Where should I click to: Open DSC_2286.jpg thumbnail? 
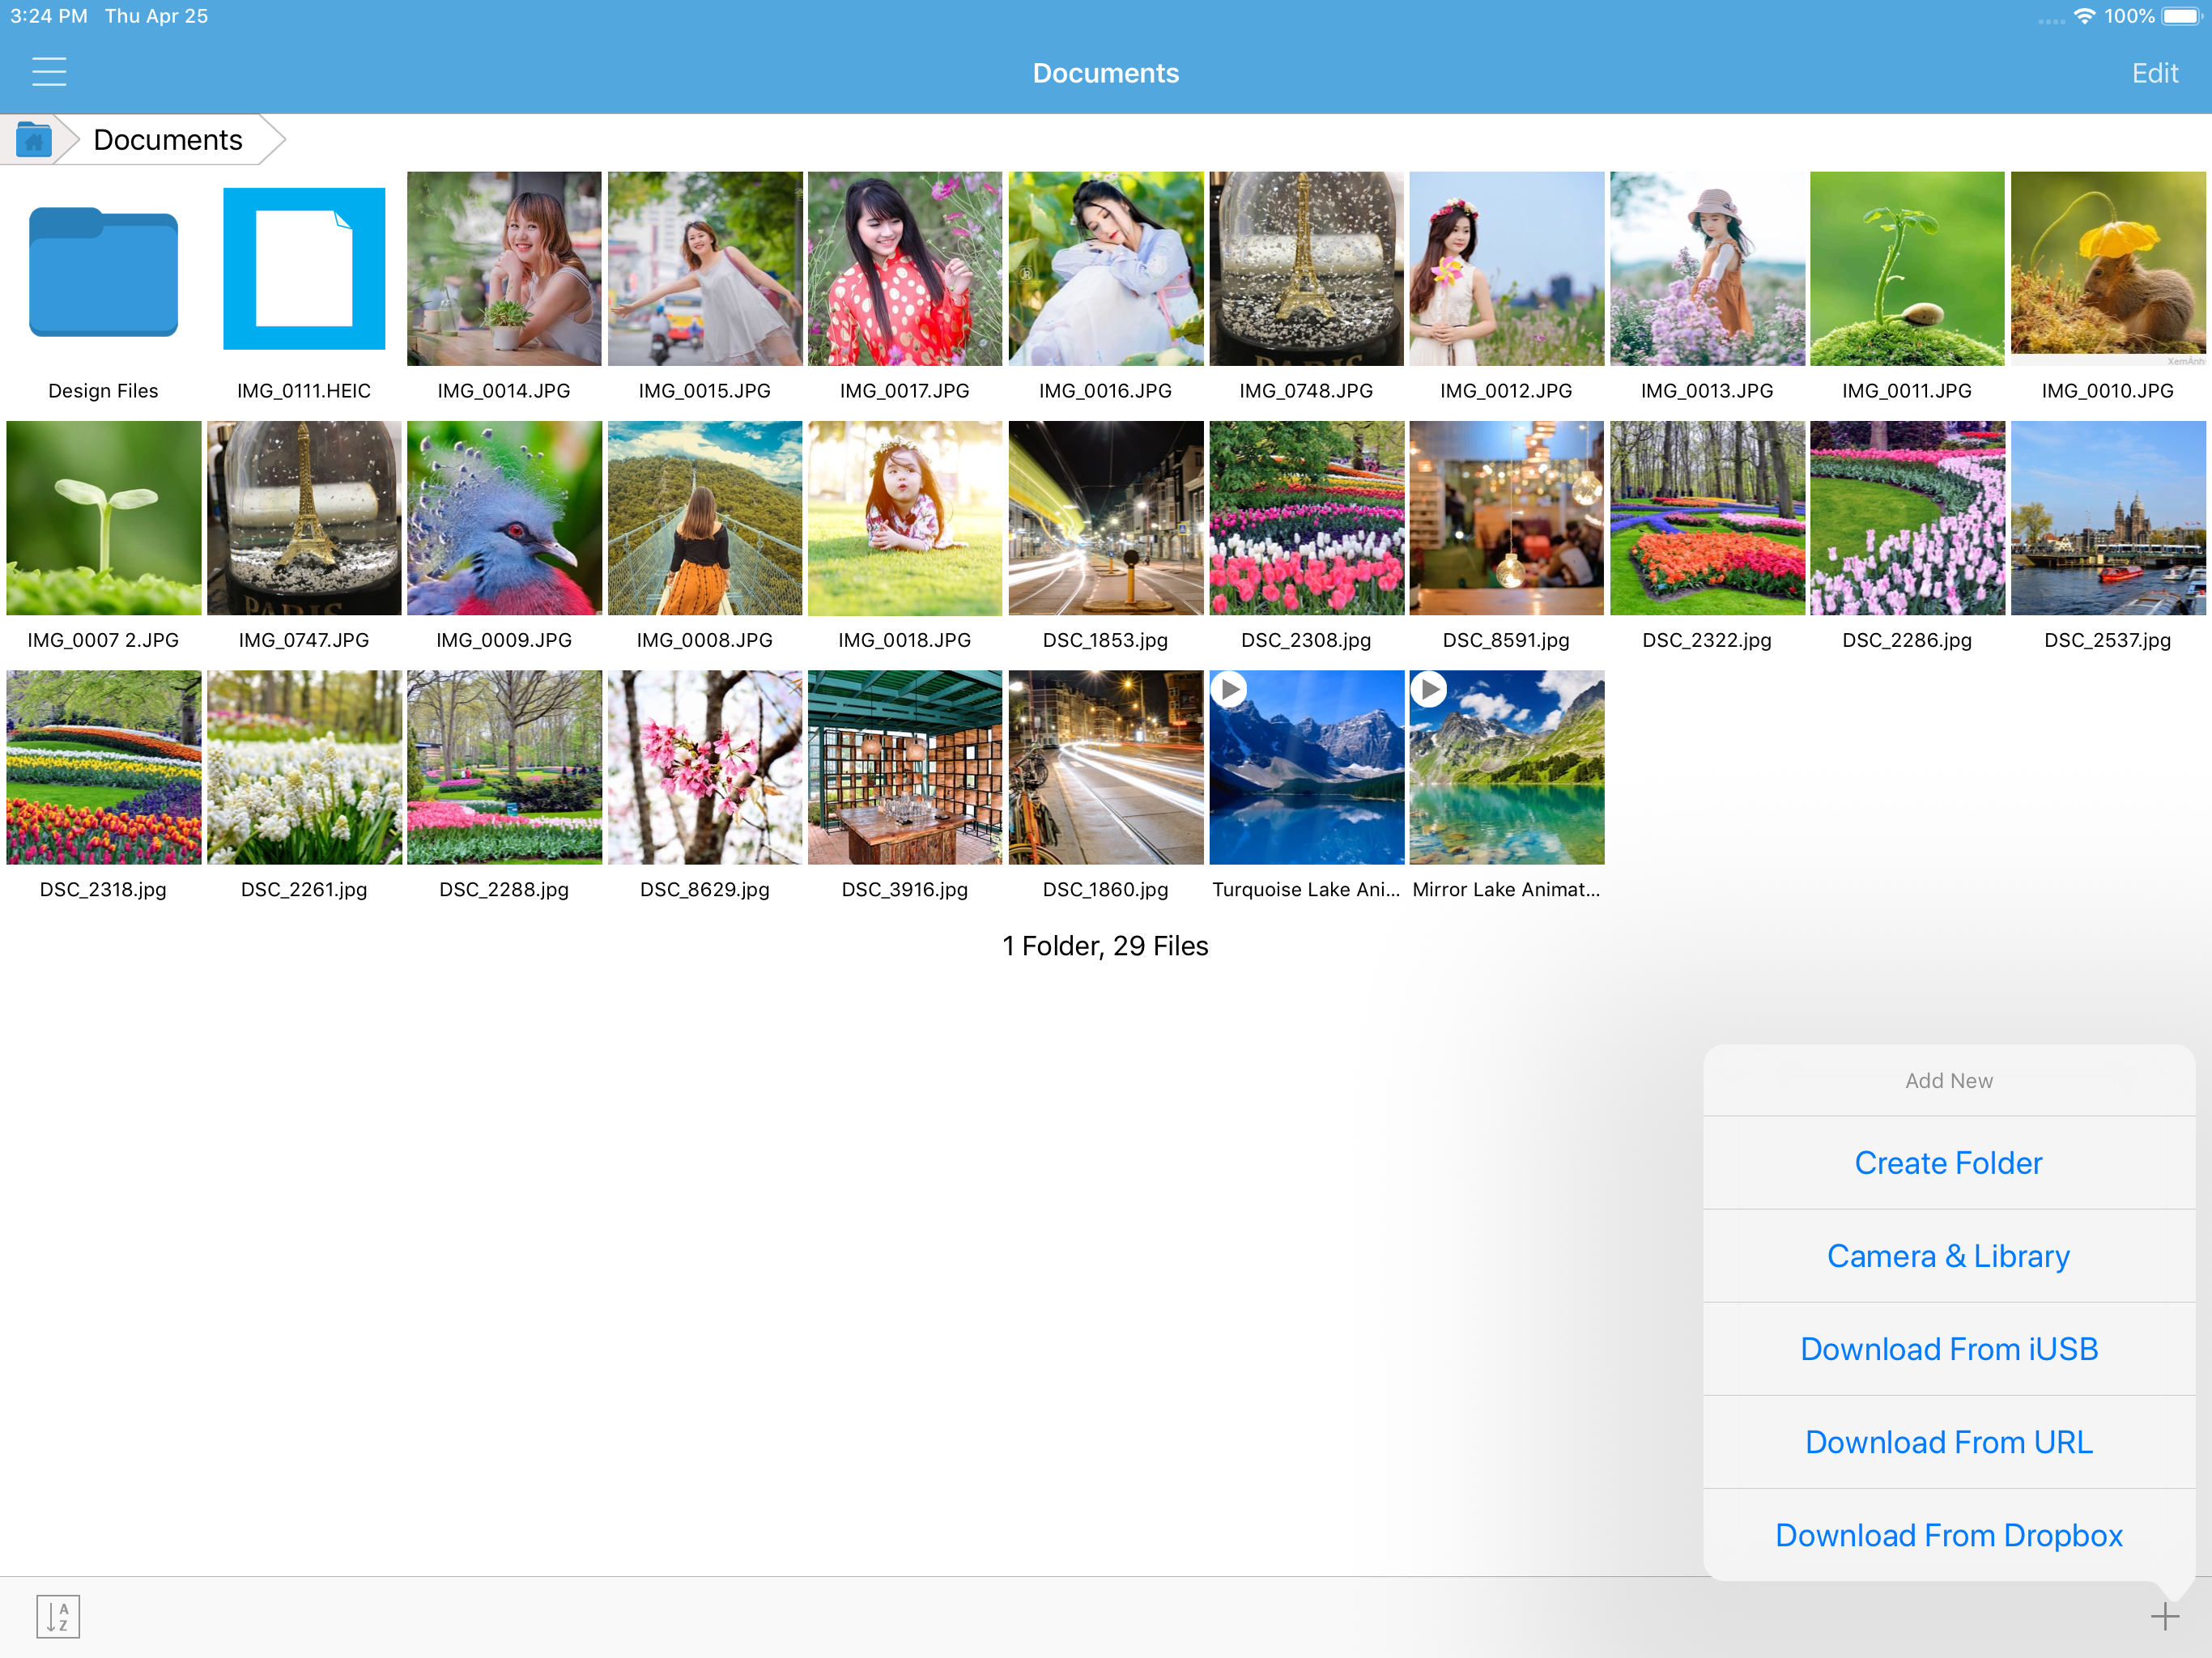[x=1907, y=518]
